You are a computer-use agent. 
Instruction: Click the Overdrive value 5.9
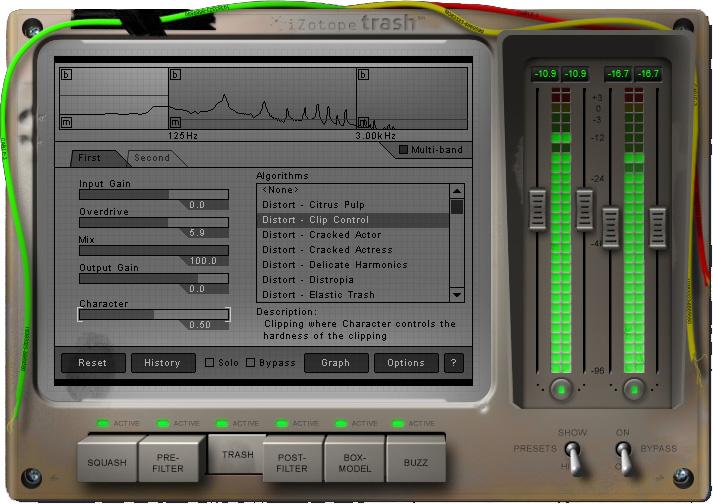tap(197, 233)
